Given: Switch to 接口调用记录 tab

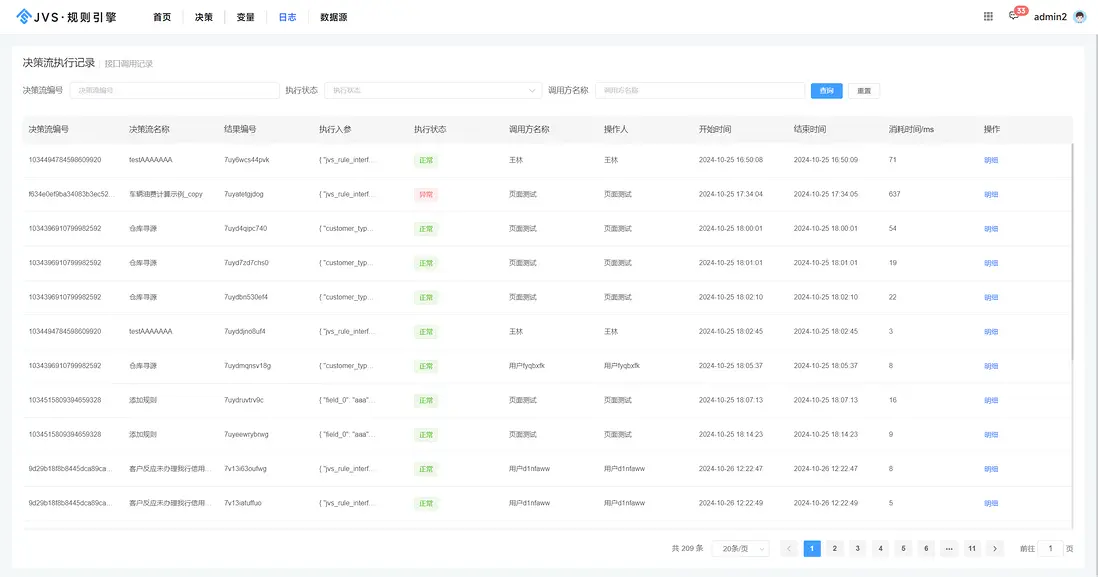Looking at the screenshot, I should tap(129, 64).
